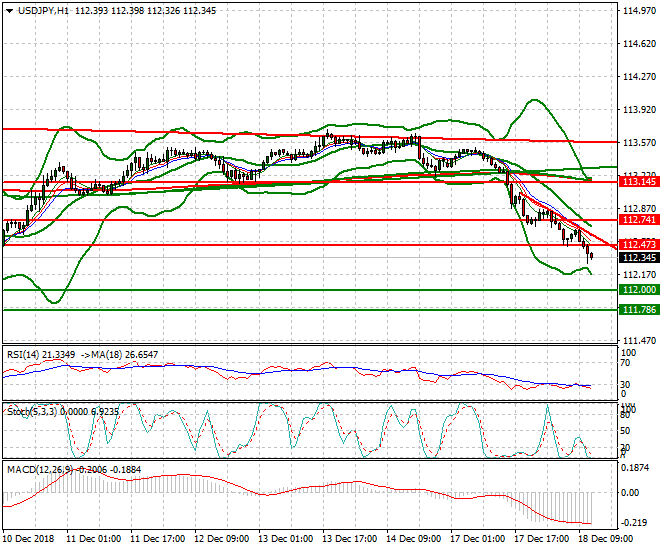Click the 14 Dec 09:00 time axis label
Image resolution: width=660 pixels, height=550 pixels.
point(414,539)
